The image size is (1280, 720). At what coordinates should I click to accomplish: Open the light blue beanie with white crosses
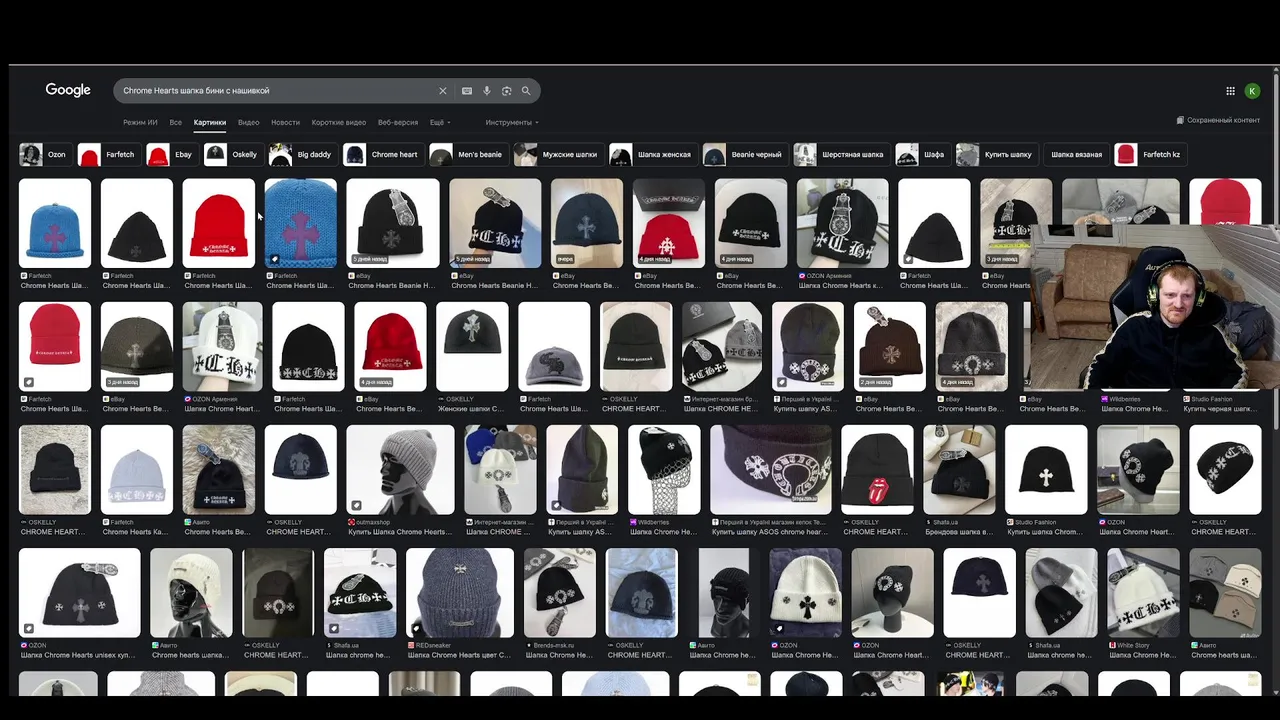point(137,469)
